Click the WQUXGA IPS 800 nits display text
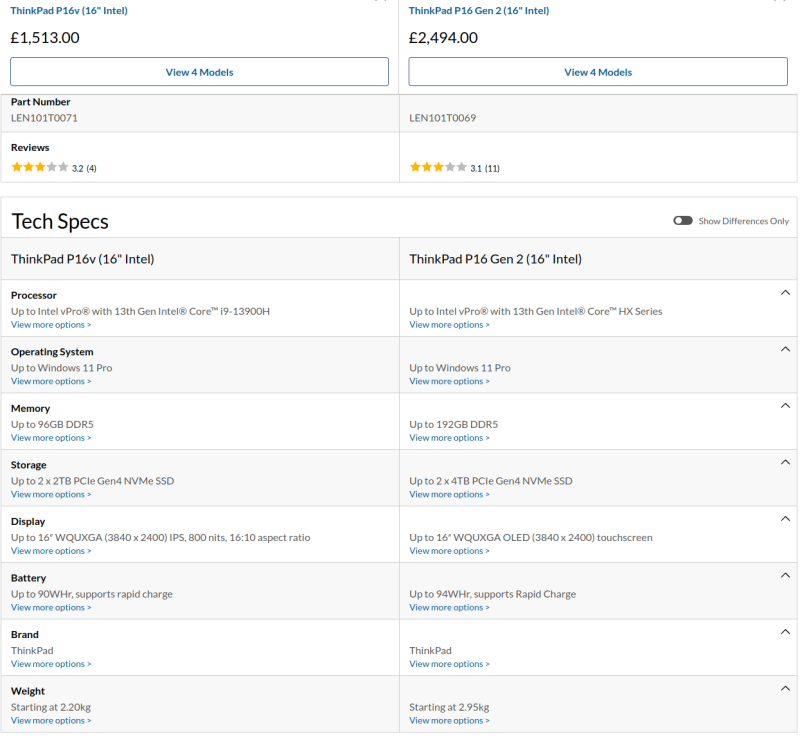 click(x=161, y=538)
